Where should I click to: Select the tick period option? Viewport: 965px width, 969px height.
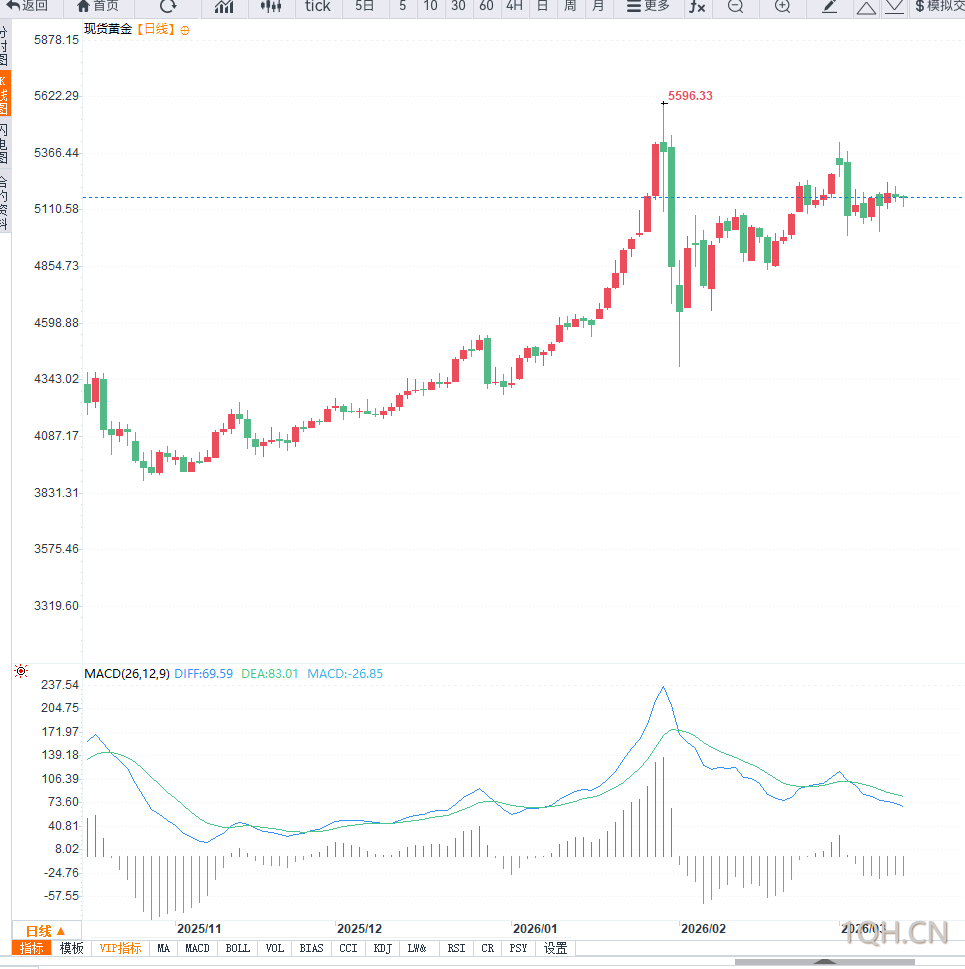(317, 7)
